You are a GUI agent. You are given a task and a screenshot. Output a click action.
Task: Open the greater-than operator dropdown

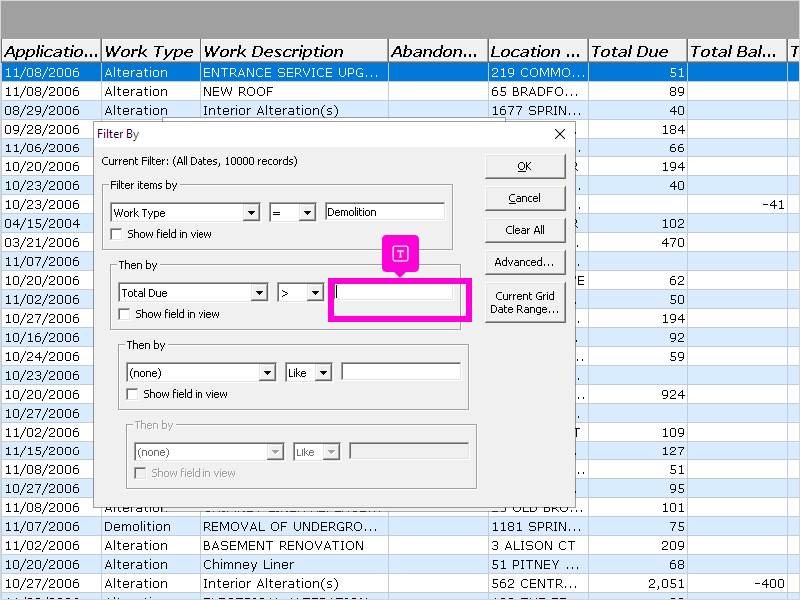pos(315,292)
